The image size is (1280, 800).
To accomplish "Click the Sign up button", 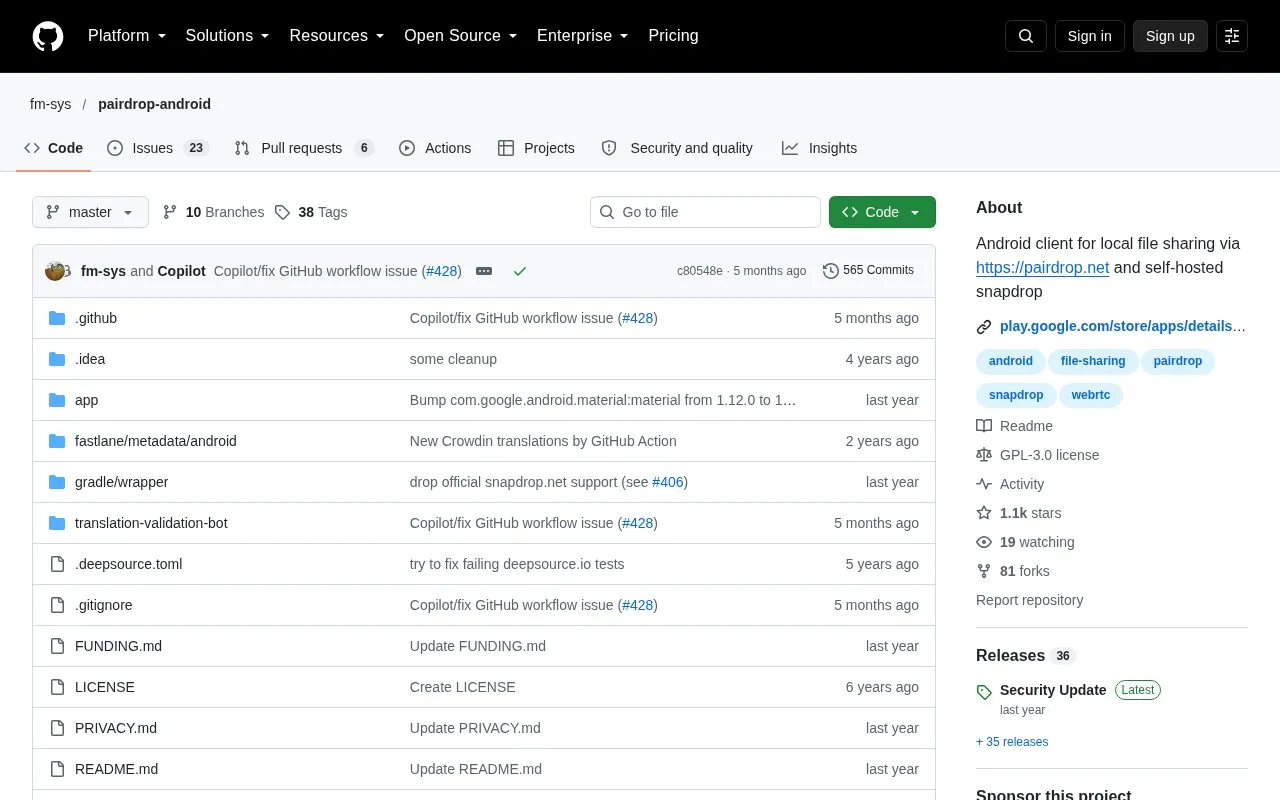I will (x=1170, y=36).
